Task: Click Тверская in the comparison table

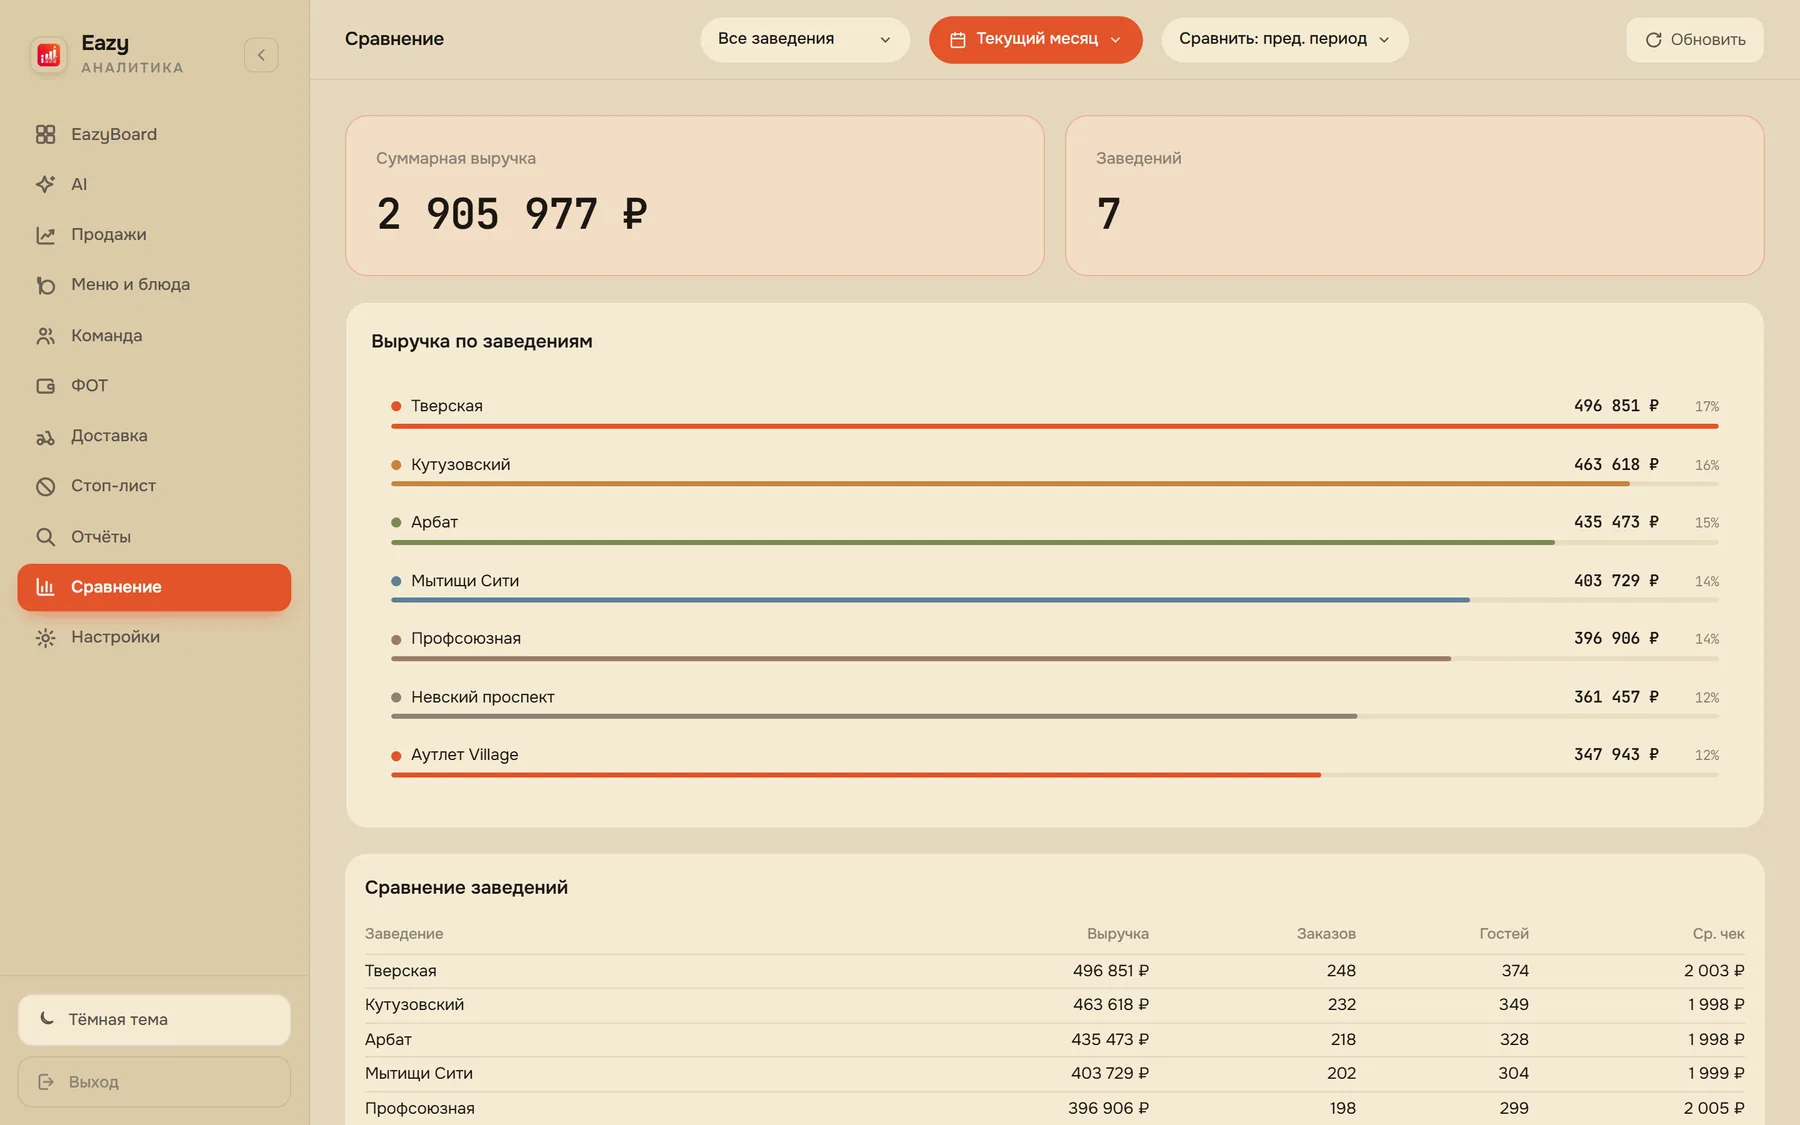Action: 401,971
